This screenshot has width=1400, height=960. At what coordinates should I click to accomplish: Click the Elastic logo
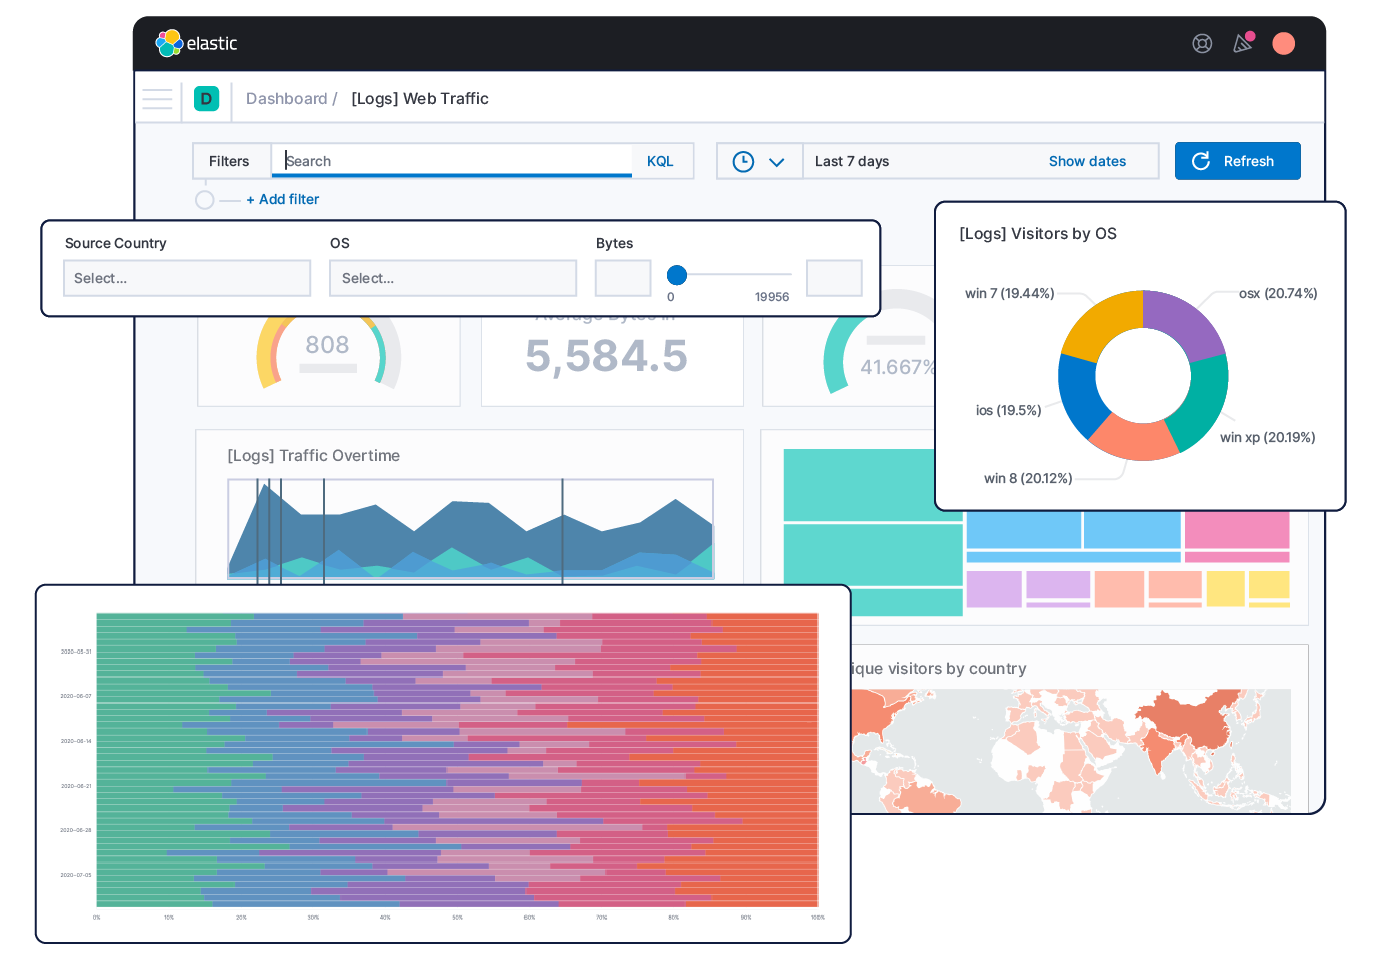pos(196,43)
